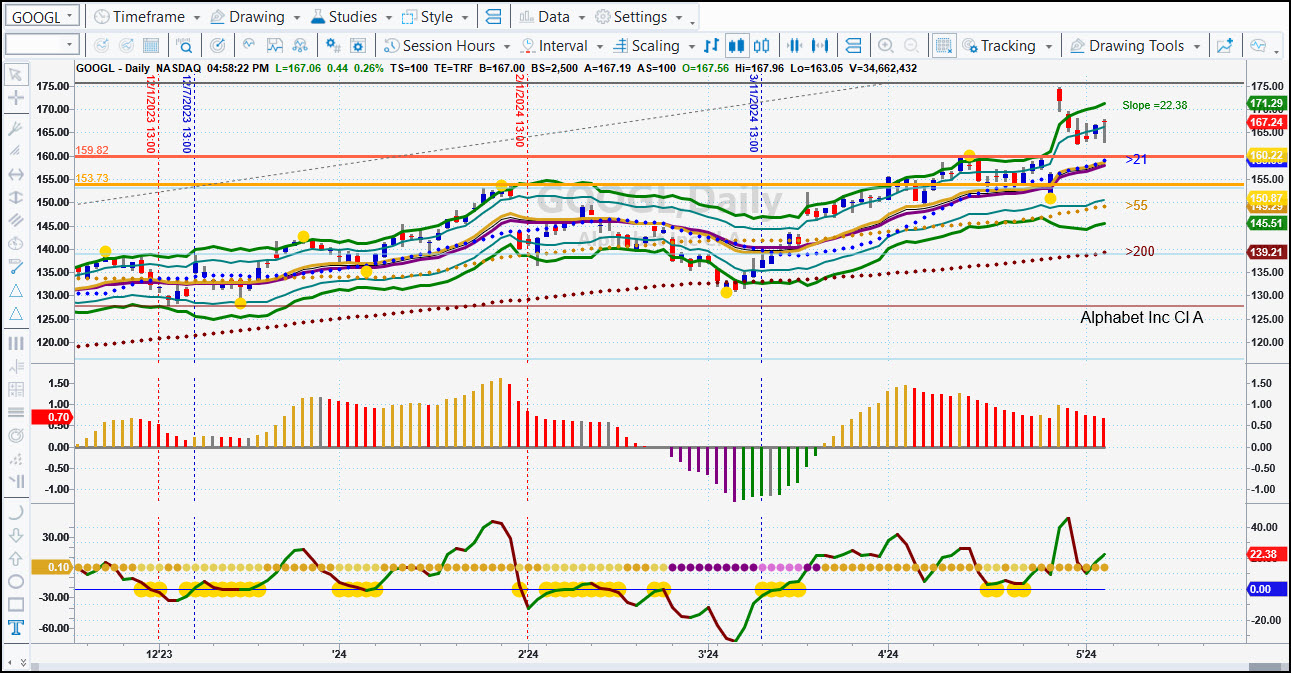Click the 12/7/2023 vertical date marker
The width and height of the screenshot is (1291, 673).
pyautogui.click(x=186, y=113)
